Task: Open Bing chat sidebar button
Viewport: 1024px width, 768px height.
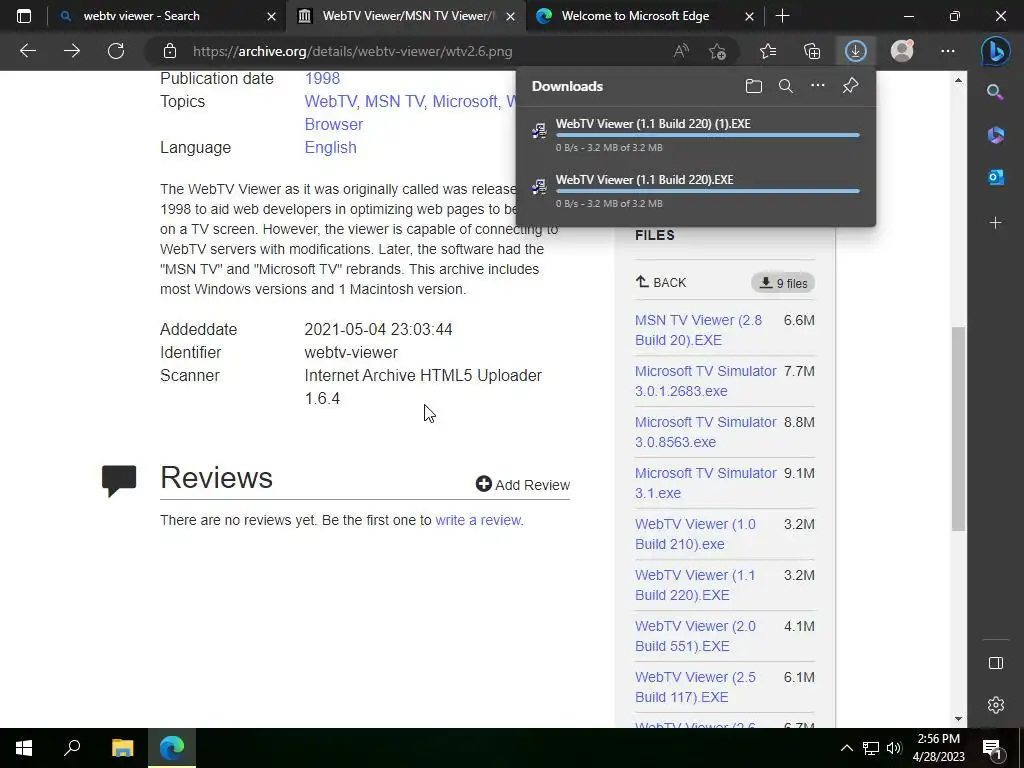Action: pos(995,52)
